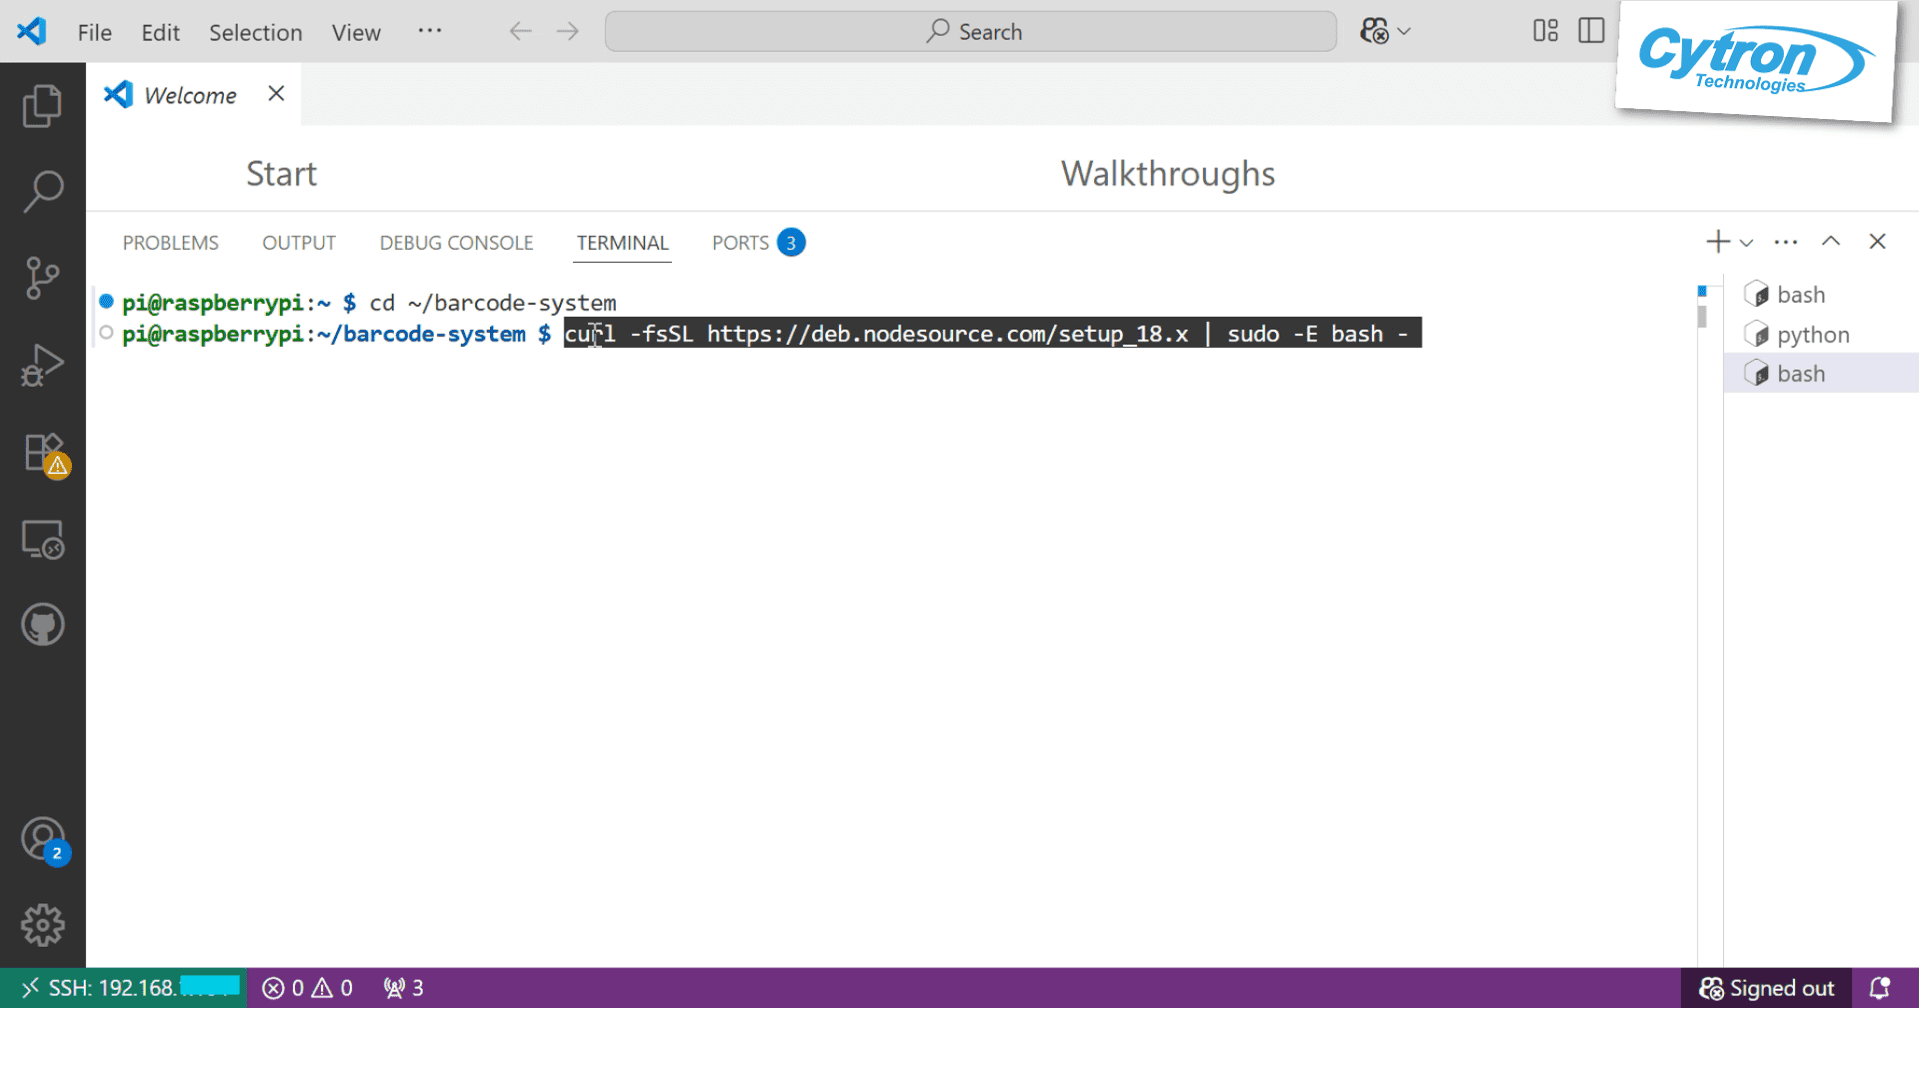Maximize terminal panel with chevron up
The height and width of the screenshot is (1079, 1919).
tap(1830, 241)
